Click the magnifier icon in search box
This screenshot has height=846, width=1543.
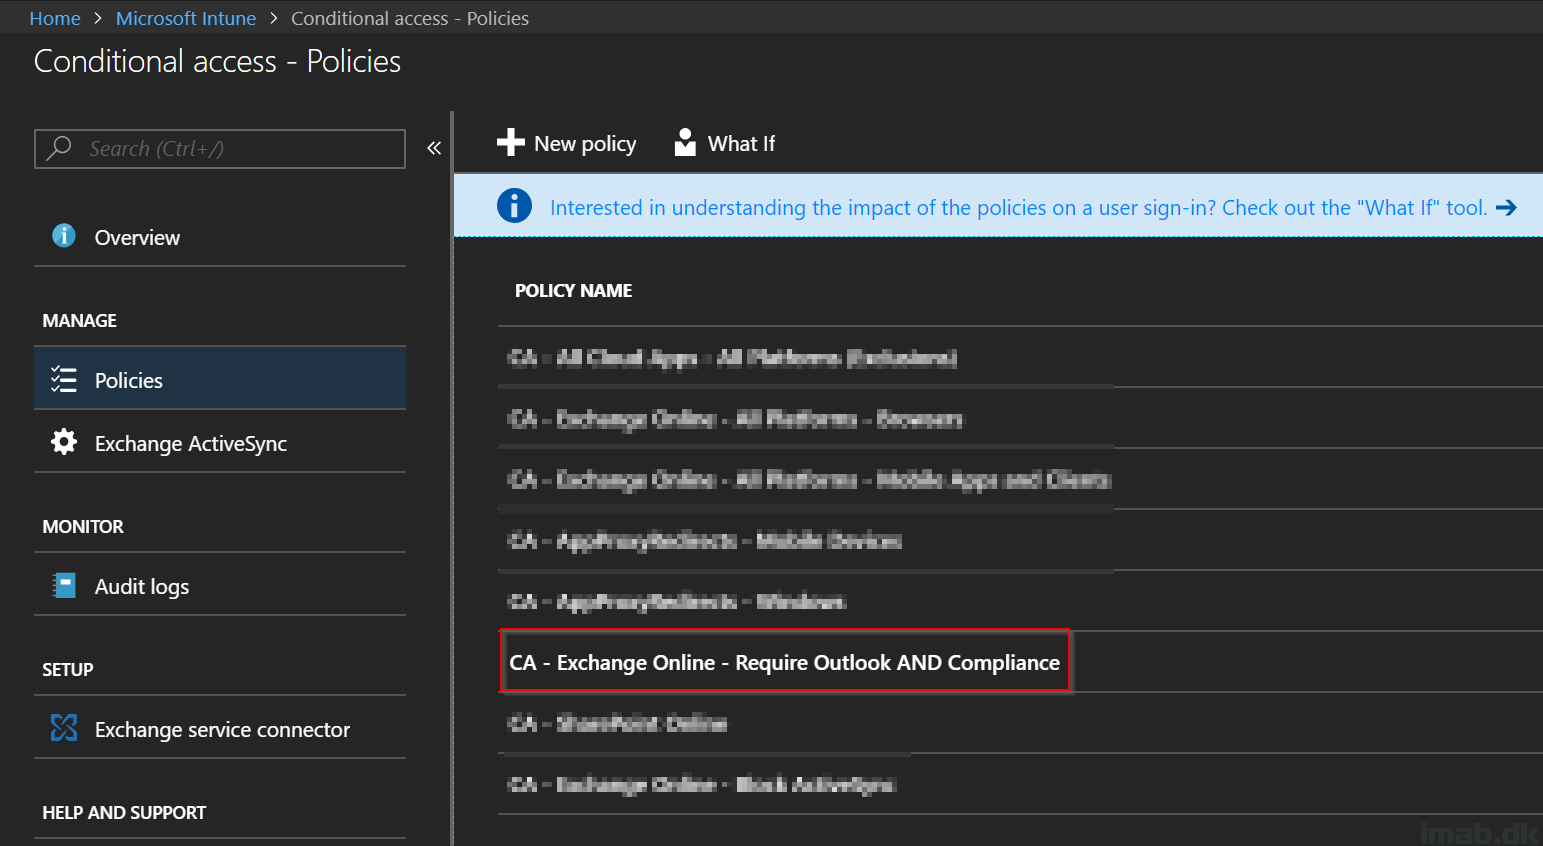(60, 148)
